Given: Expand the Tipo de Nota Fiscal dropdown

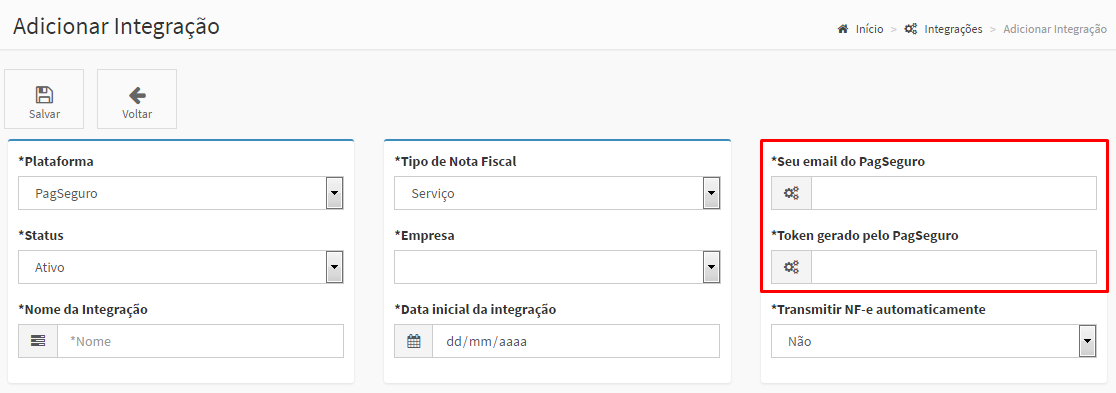Looking at the screenshot, I should 557,193.
